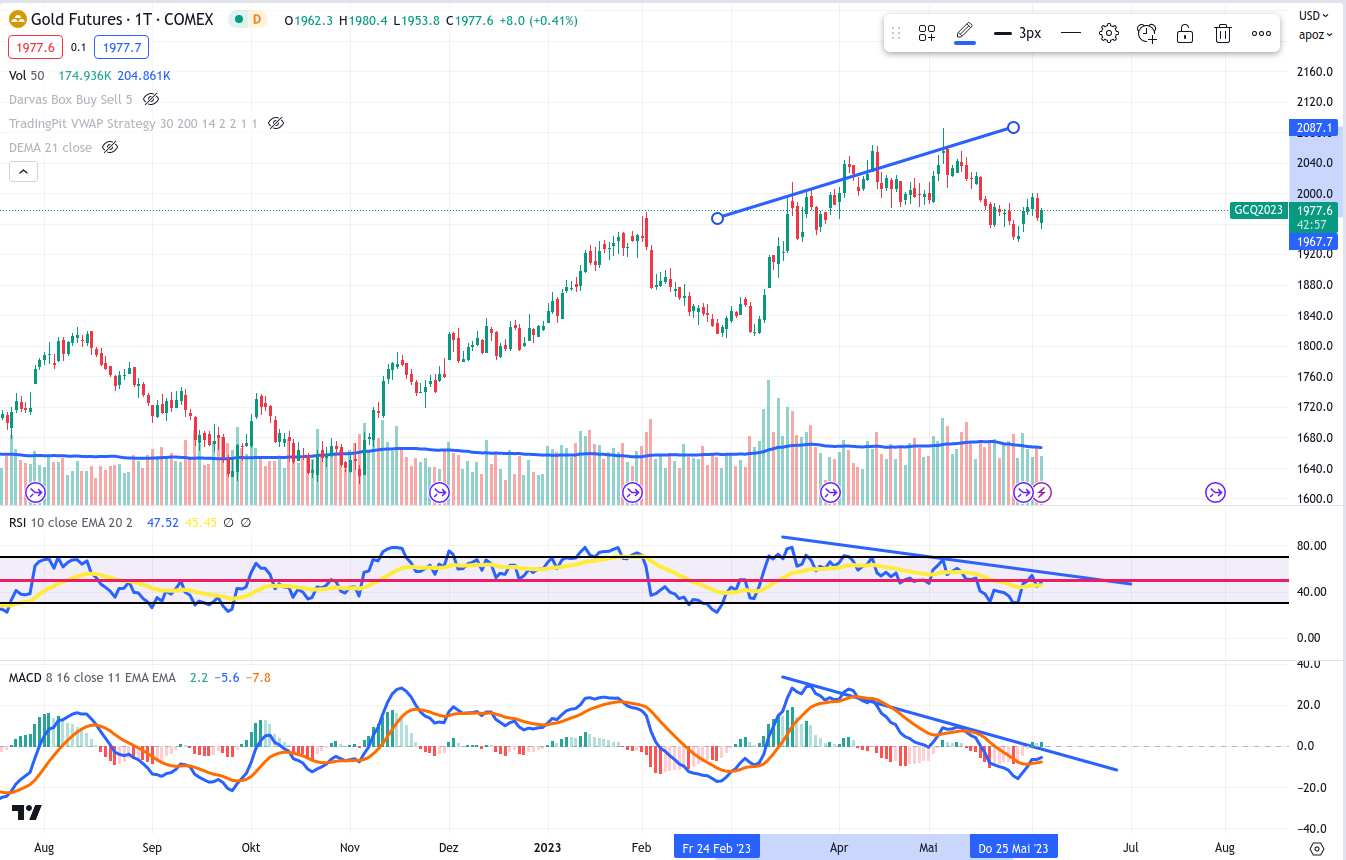The height and width of the screenshot is (860, 1346).
Task: Unhide the TradingPit VWAP Strategy indicator
Action: (x=276, y=123)
